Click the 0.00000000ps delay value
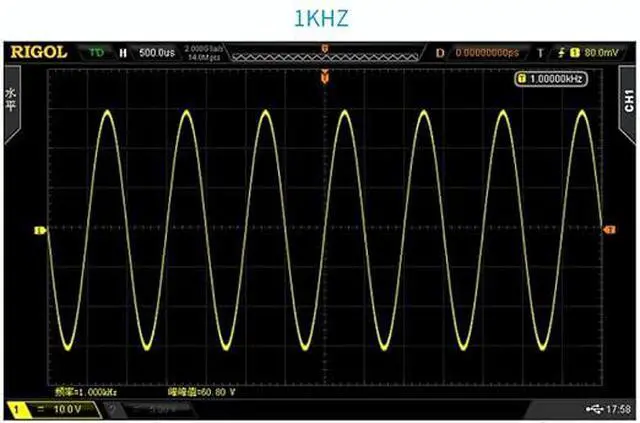 (x=488, y=51)
